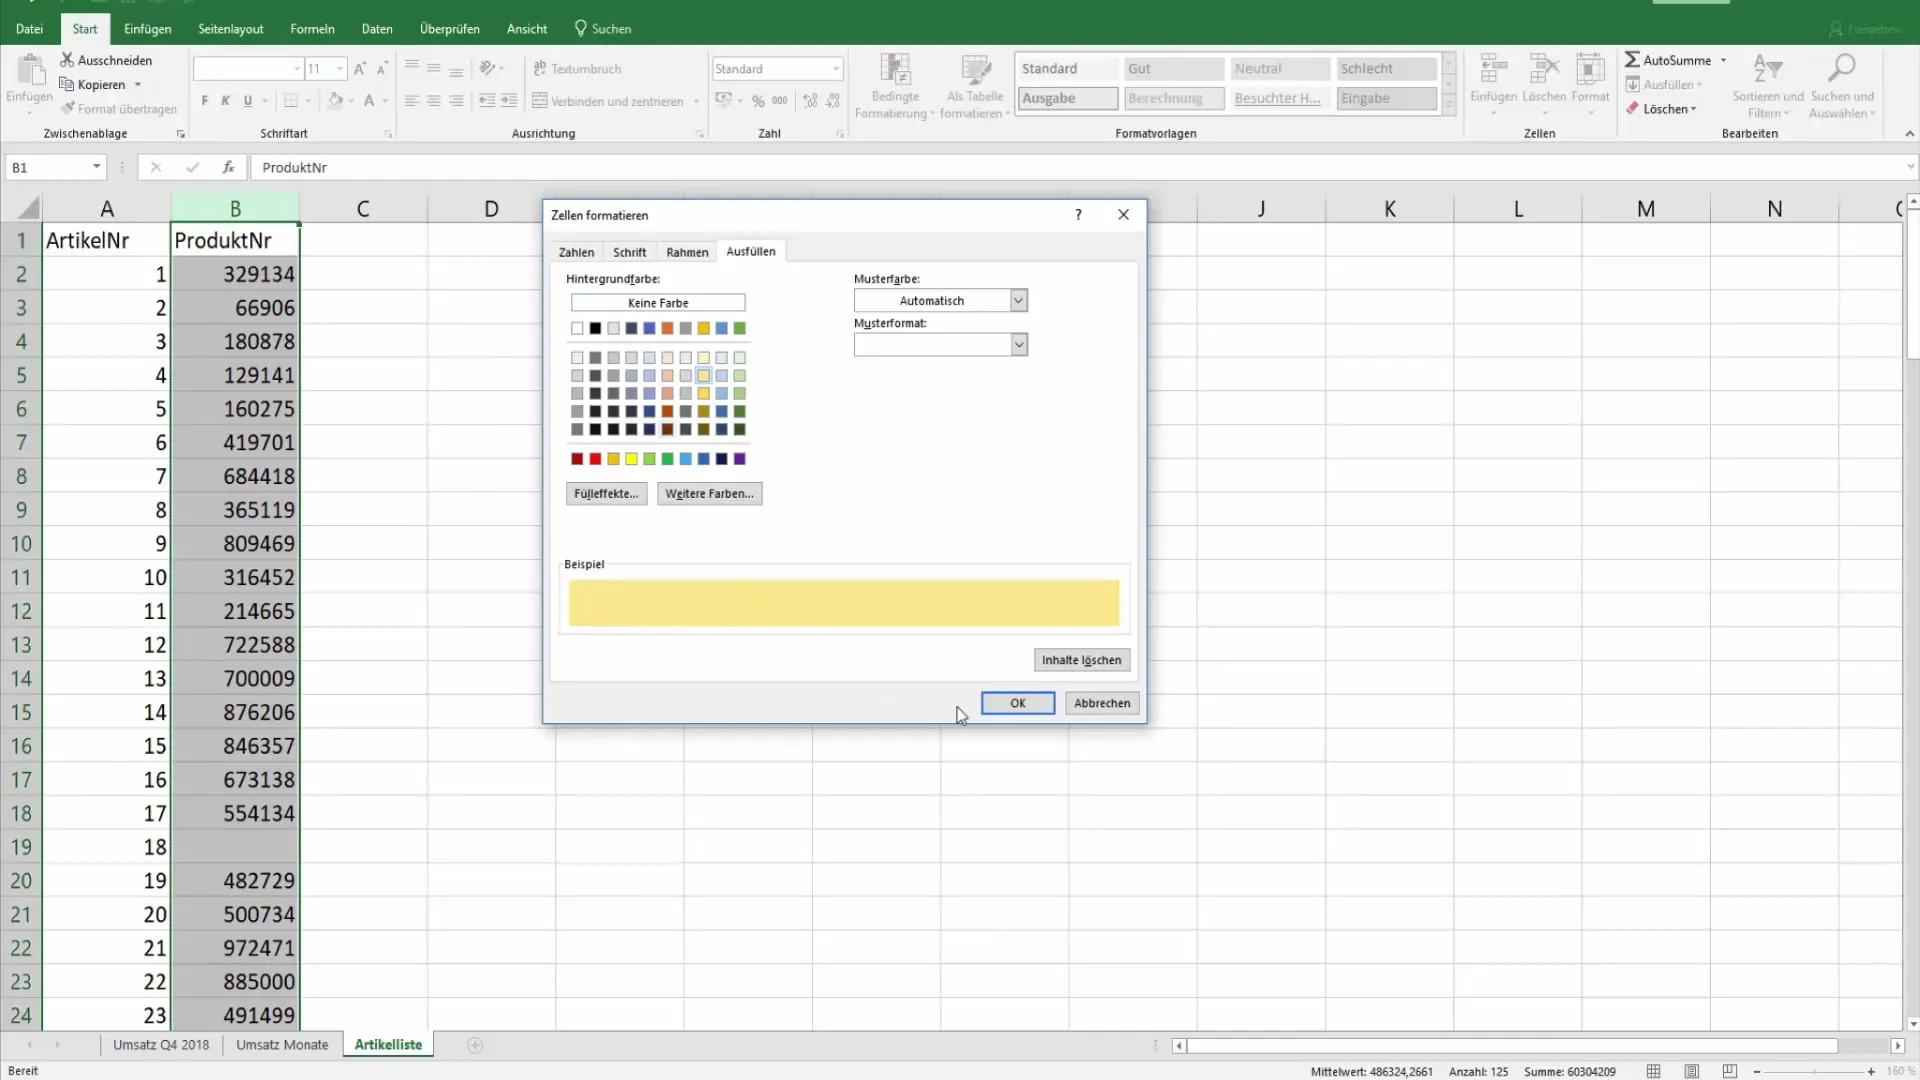Open the font name dropdown arrow
This screenshot has width=1920, height=1080.
click(x=297, y=69)
